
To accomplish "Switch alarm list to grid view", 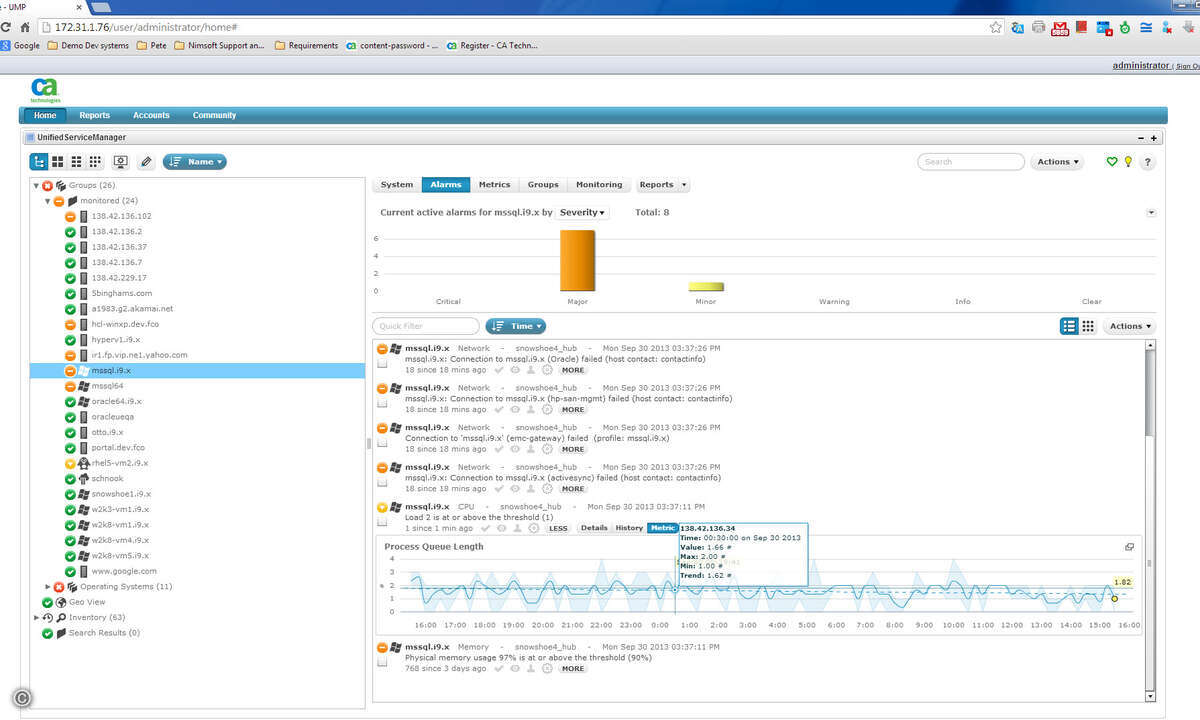I will [1088, 326].
